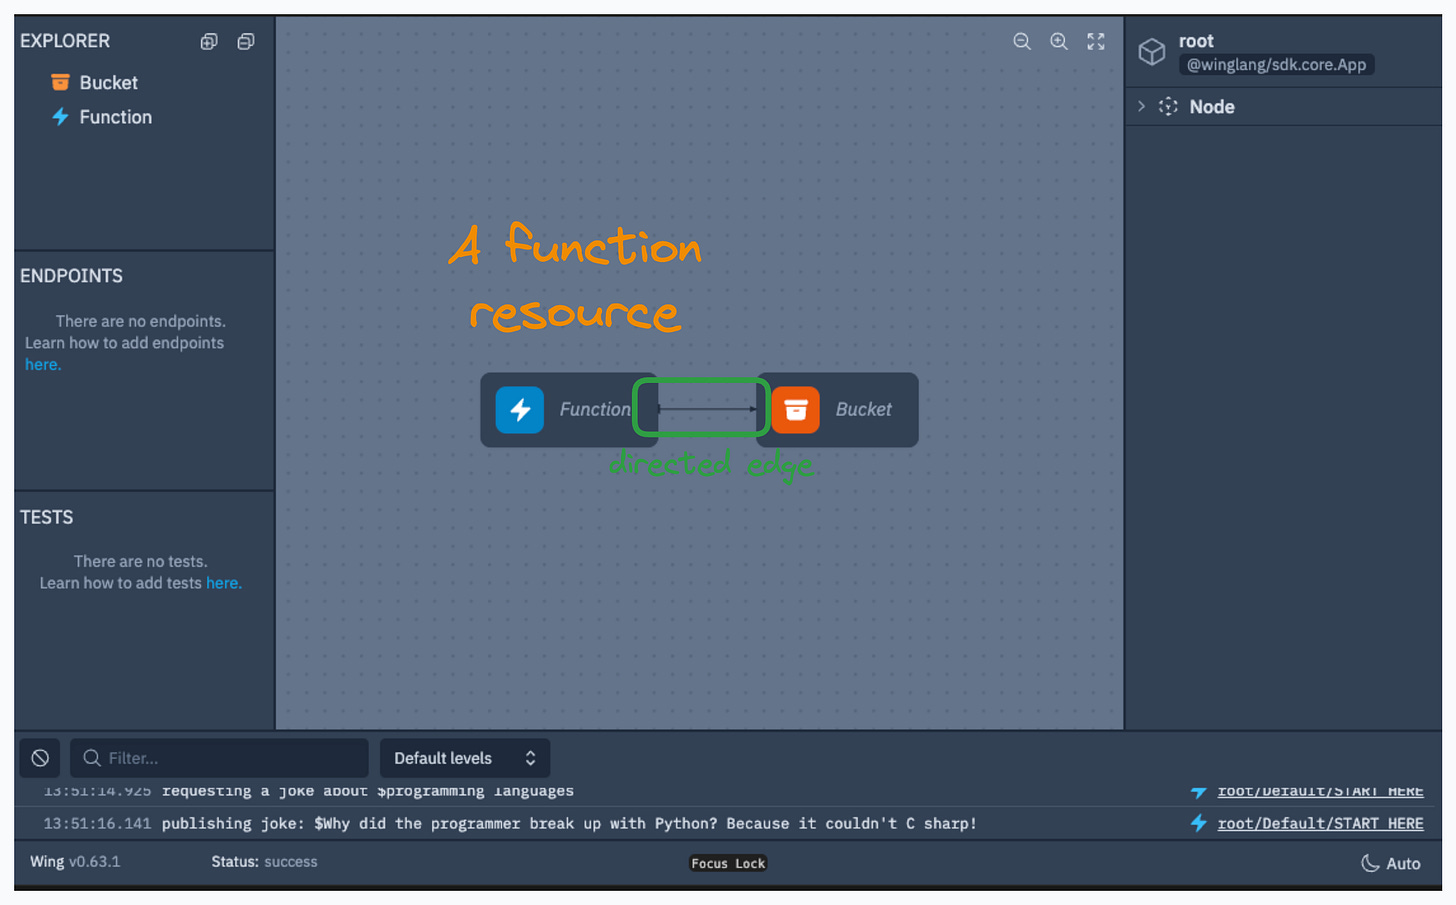The height and width of the screenshot is (905, 1456).
Task: Clear the console logs
Action: [39, 757]
